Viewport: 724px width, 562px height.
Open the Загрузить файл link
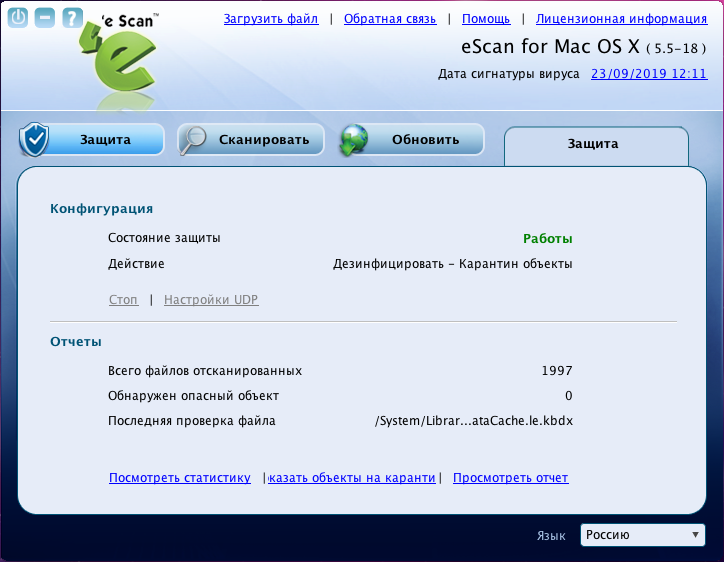coord(271,19)
